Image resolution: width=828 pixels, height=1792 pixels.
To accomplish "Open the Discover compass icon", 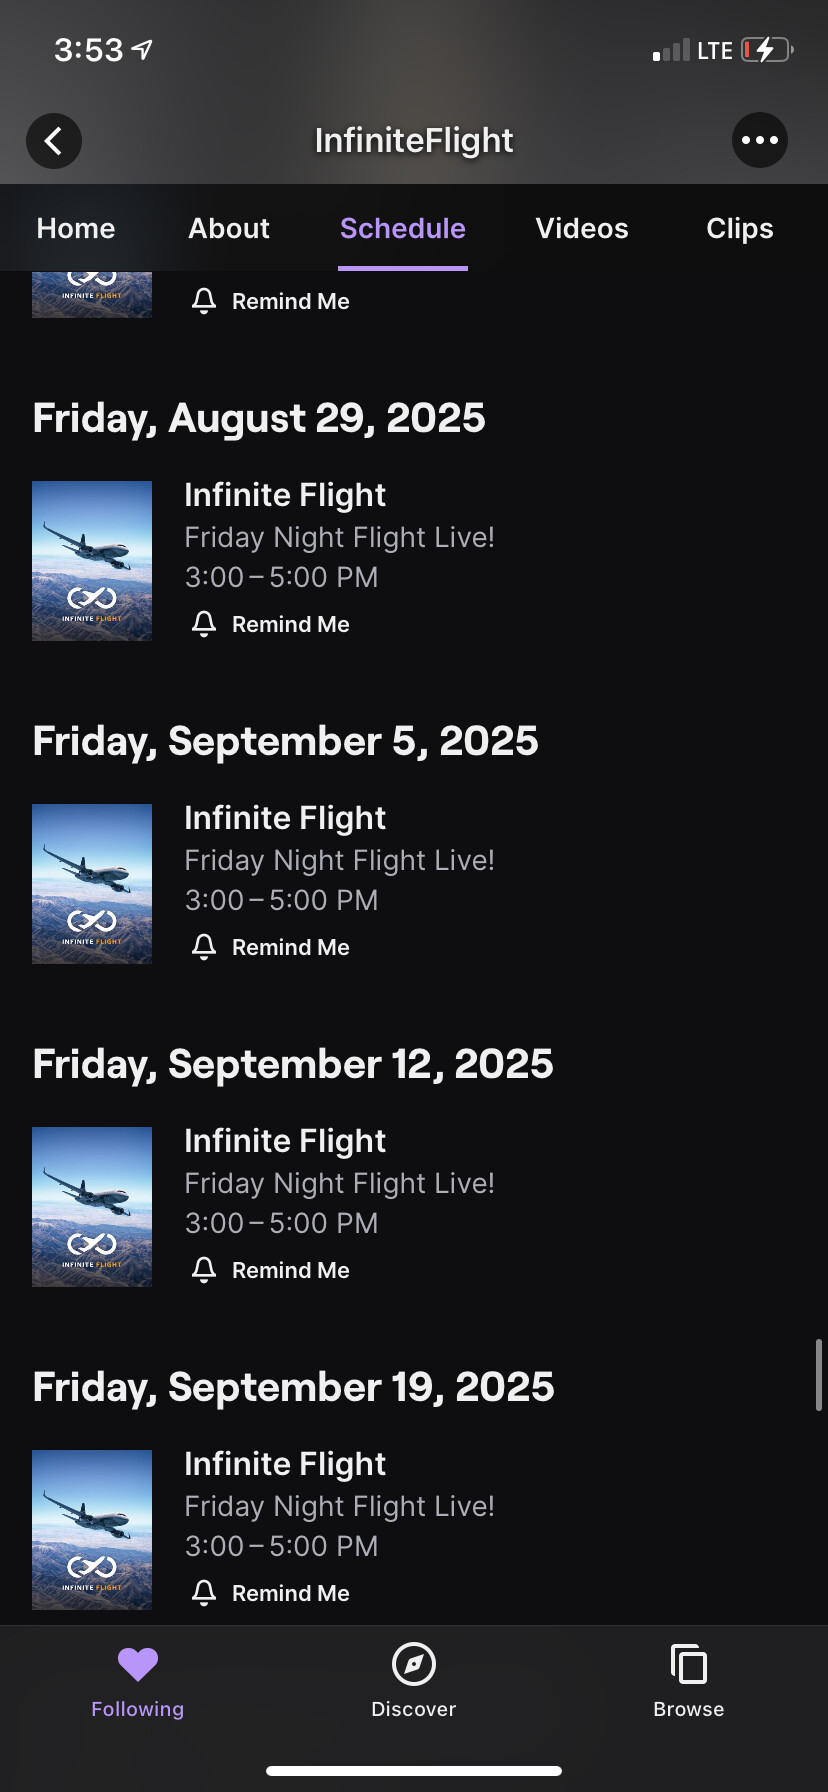I will tap(414, 1664).
